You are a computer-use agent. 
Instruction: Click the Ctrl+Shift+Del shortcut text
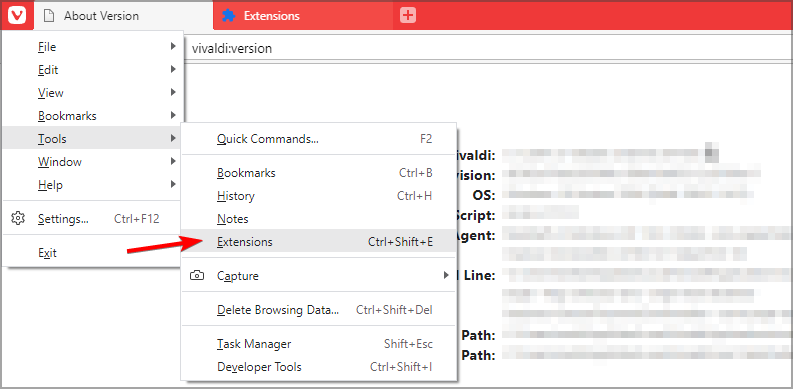point(394,310)
